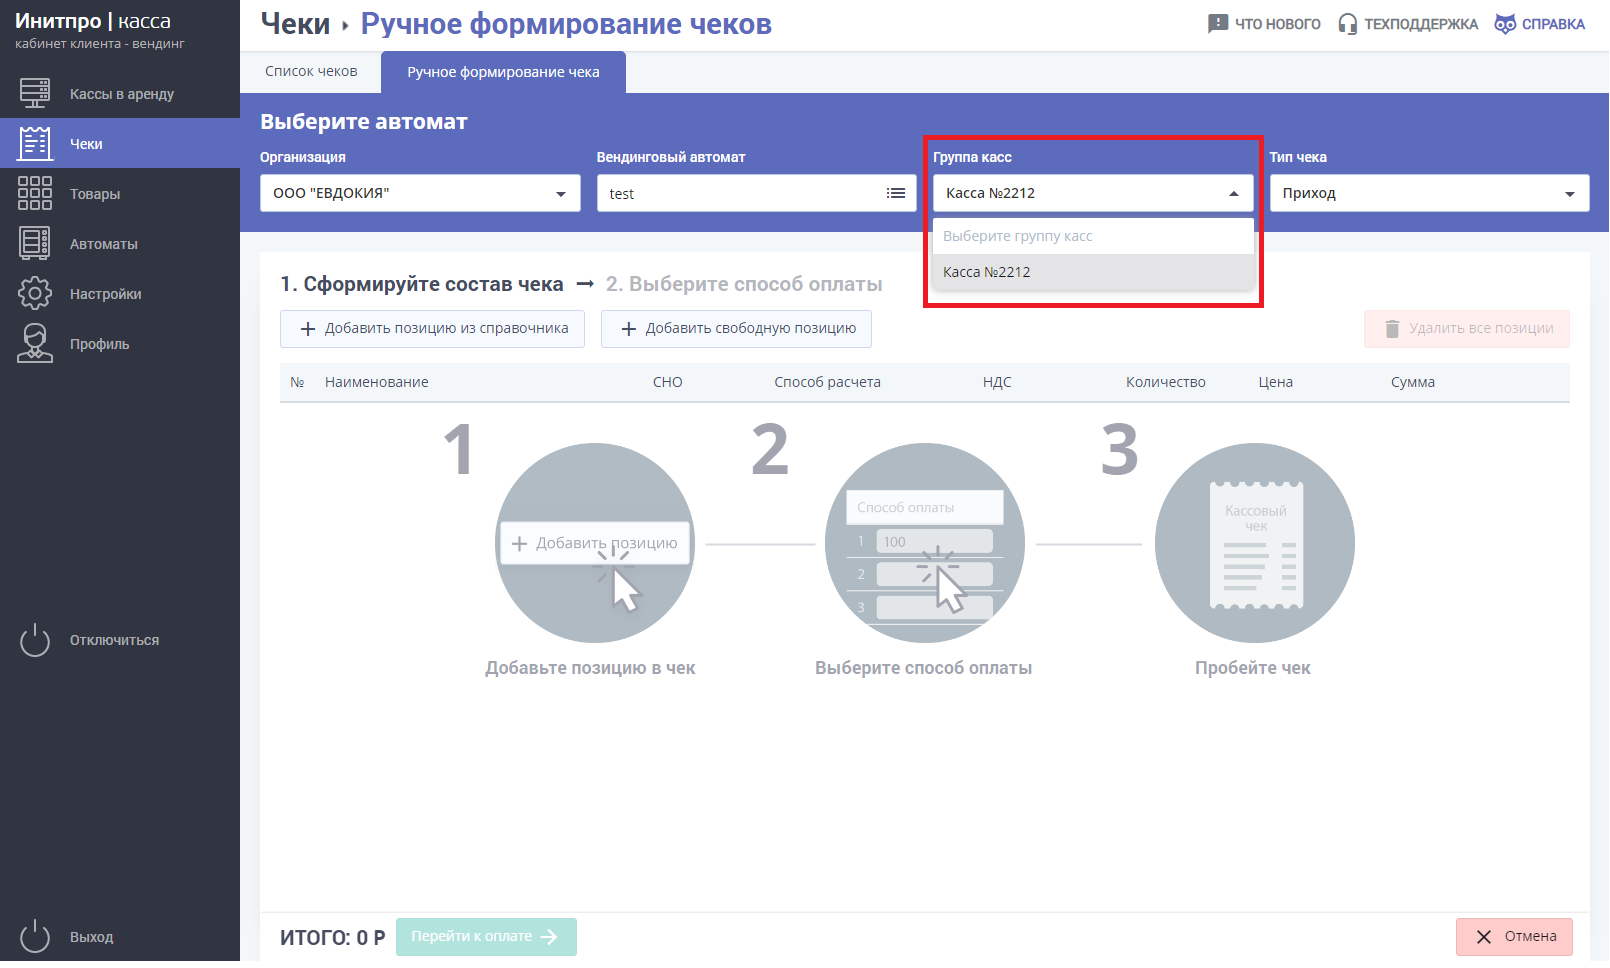Open the list icon in Вендинговый автомат field

[896, 193]
